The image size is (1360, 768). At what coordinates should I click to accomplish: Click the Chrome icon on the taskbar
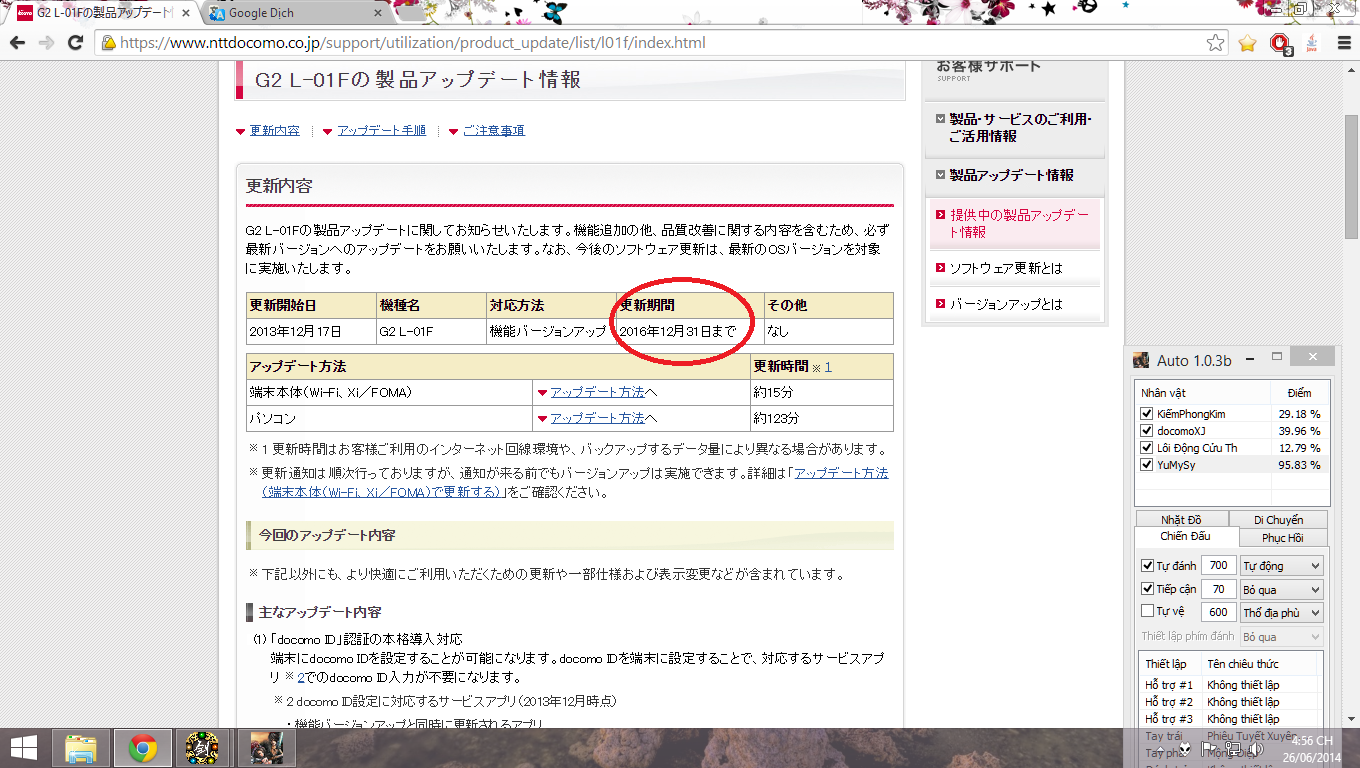click(143, 748)
